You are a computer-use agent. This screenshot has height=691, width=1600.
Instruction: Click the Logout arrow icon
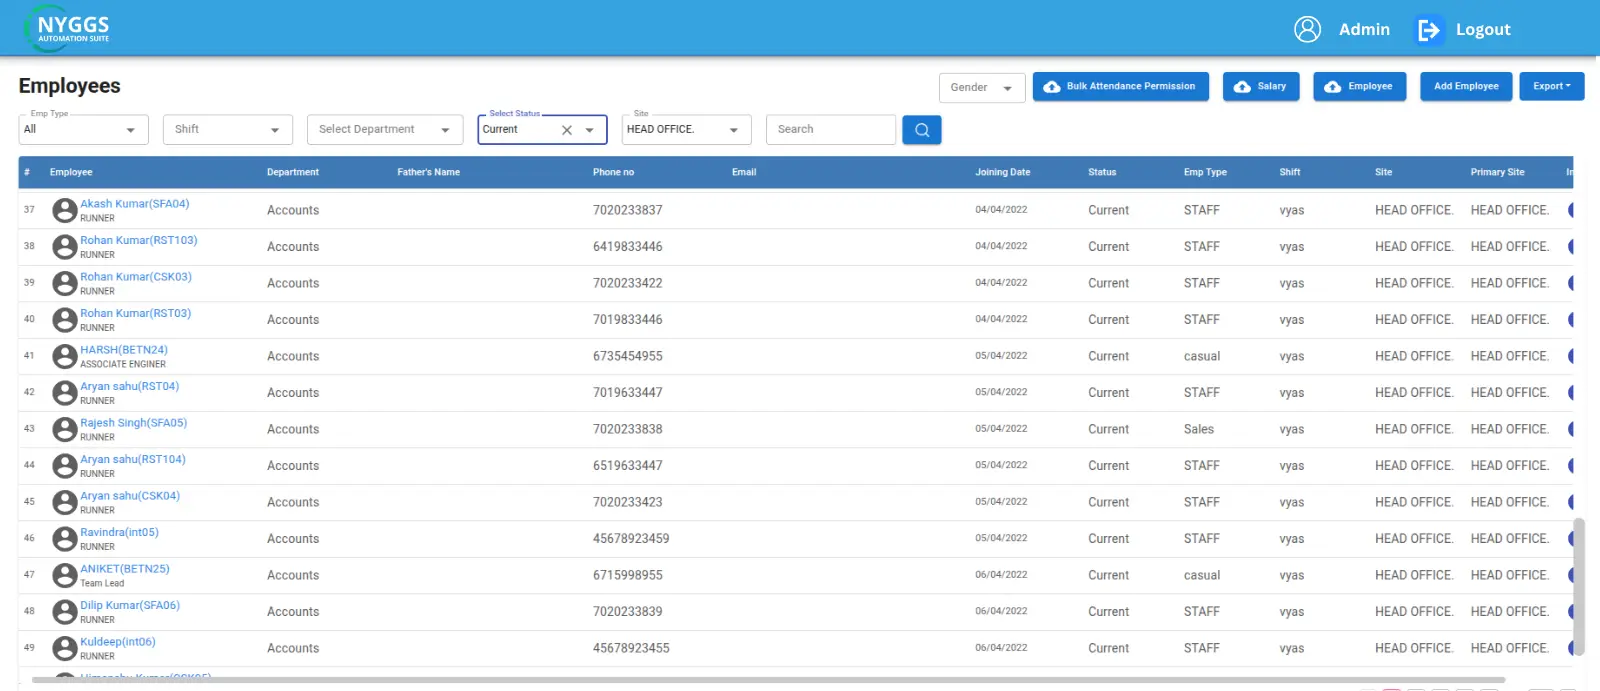click(x=1428, y=31)
